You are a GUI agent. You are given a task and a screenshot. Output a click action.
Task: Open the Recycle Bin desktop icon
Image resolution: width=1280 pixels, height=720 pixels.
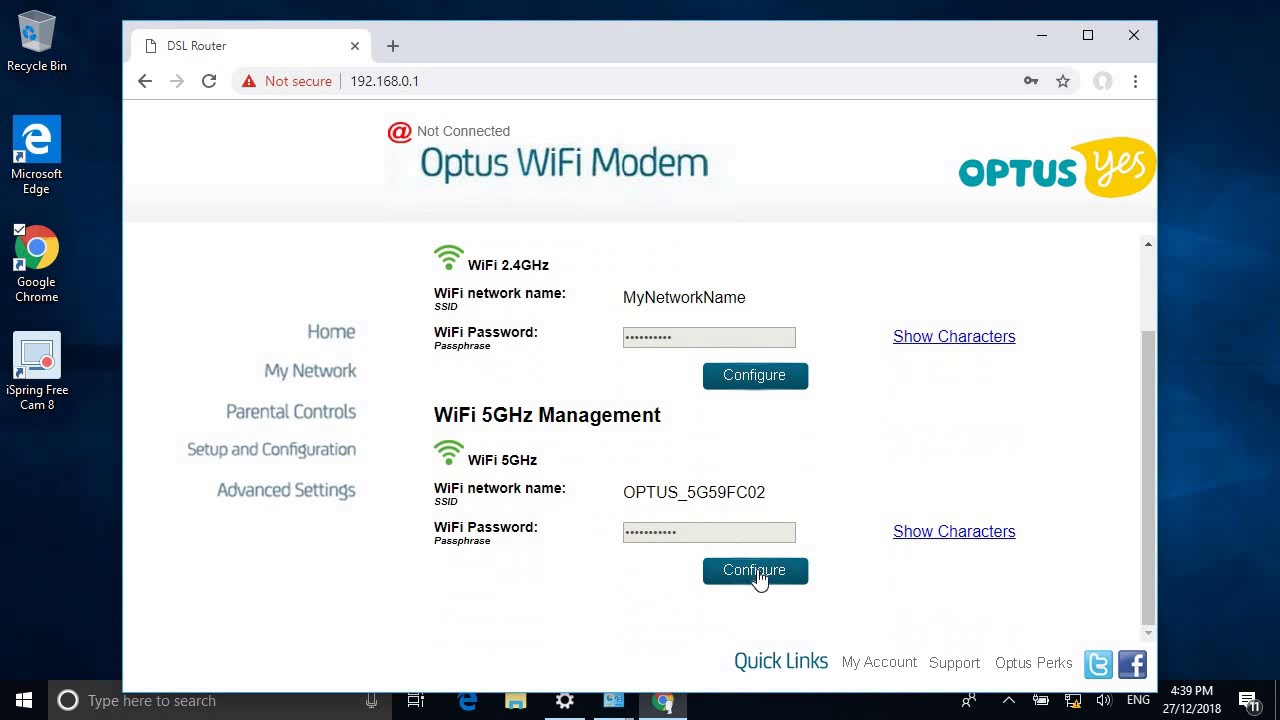tap(37, 42)
